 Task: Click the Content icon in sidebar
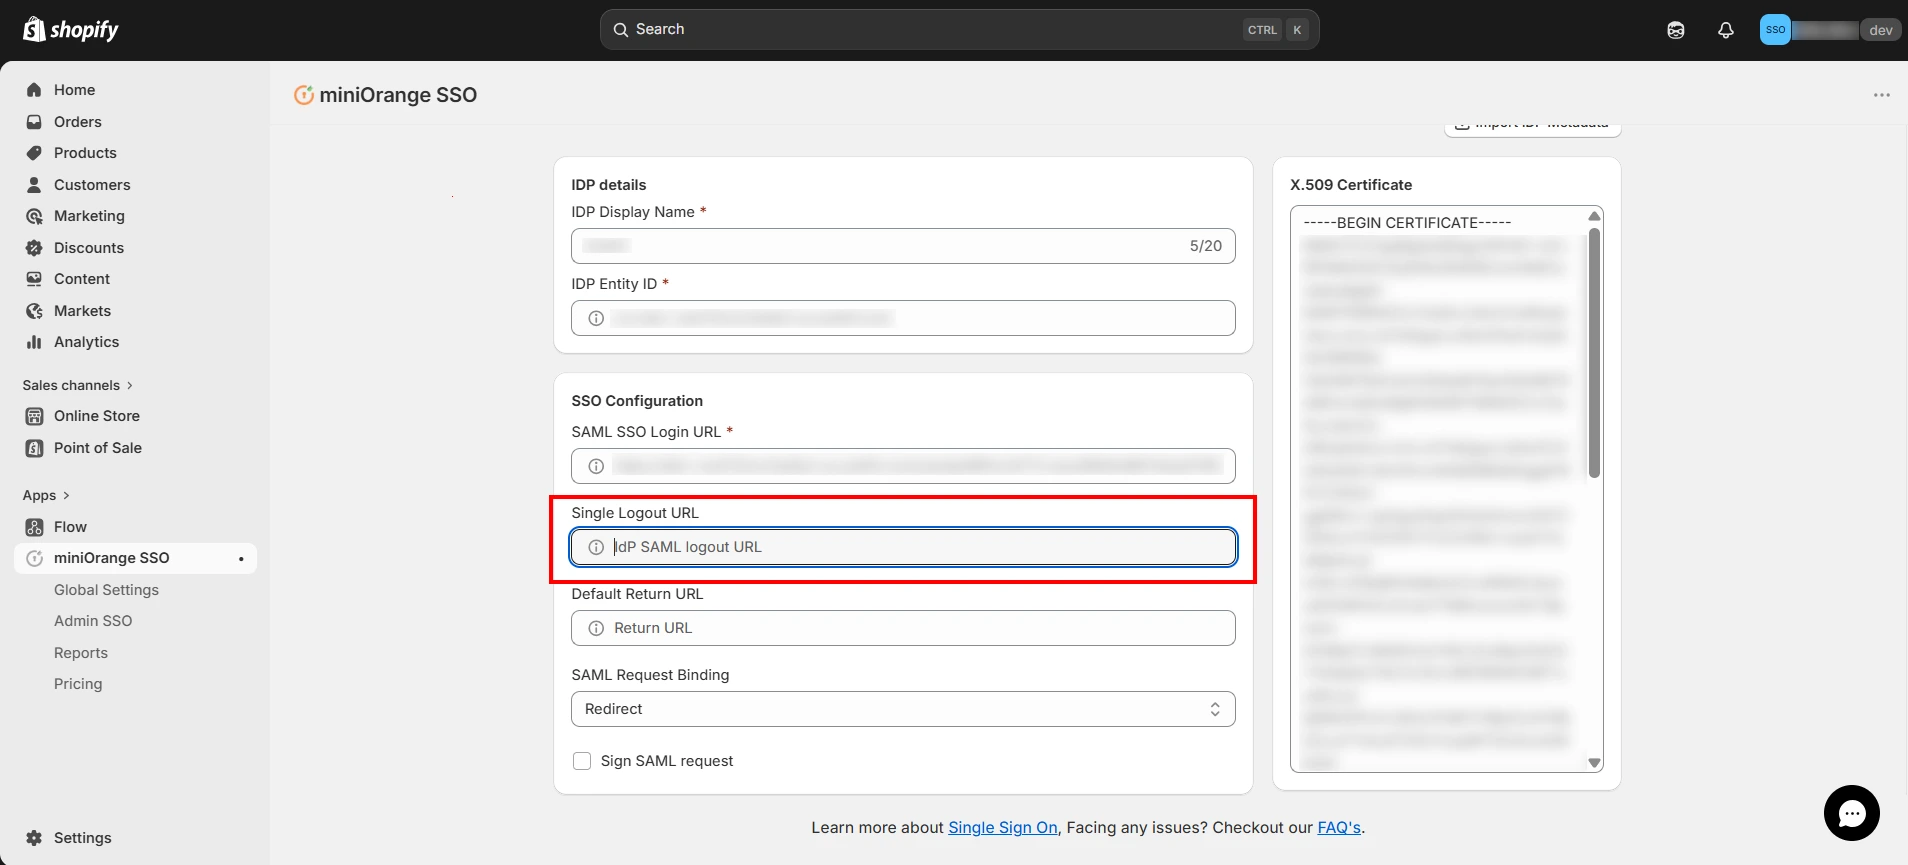coord(34,279)
